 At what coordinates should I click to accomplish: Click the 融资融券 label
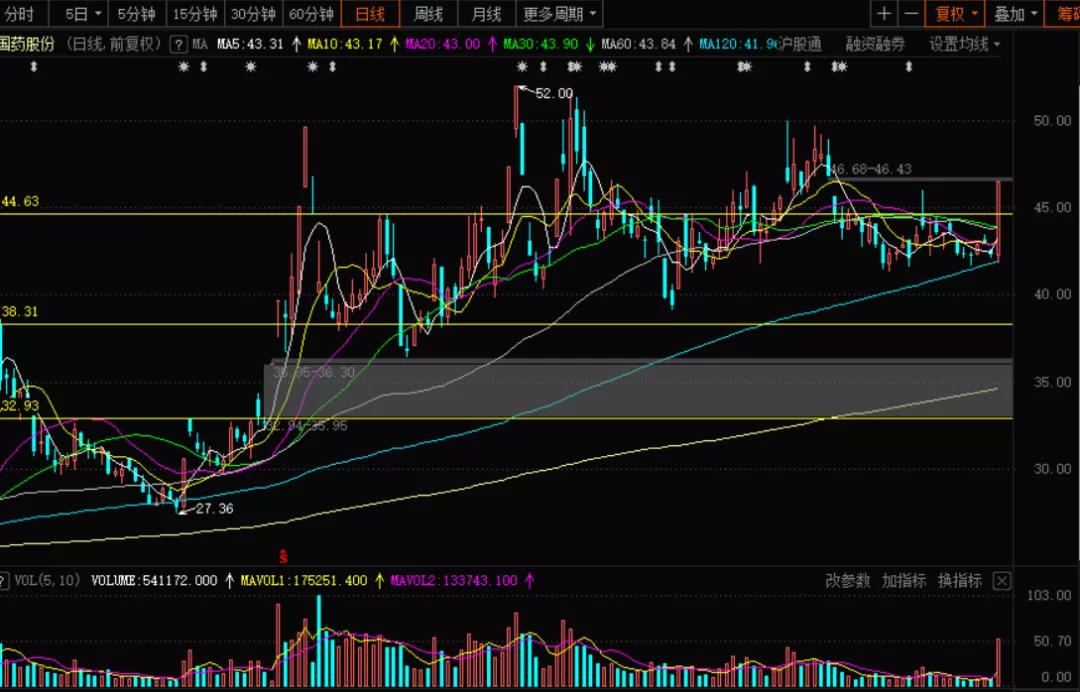pos(875,44)
